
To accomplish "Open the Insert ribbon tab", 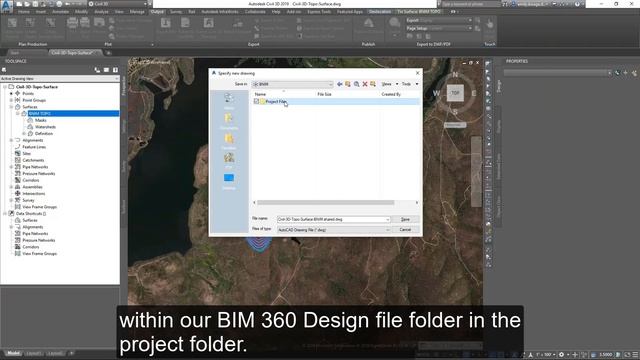I will pyautogui.click(x=41, y=12).
